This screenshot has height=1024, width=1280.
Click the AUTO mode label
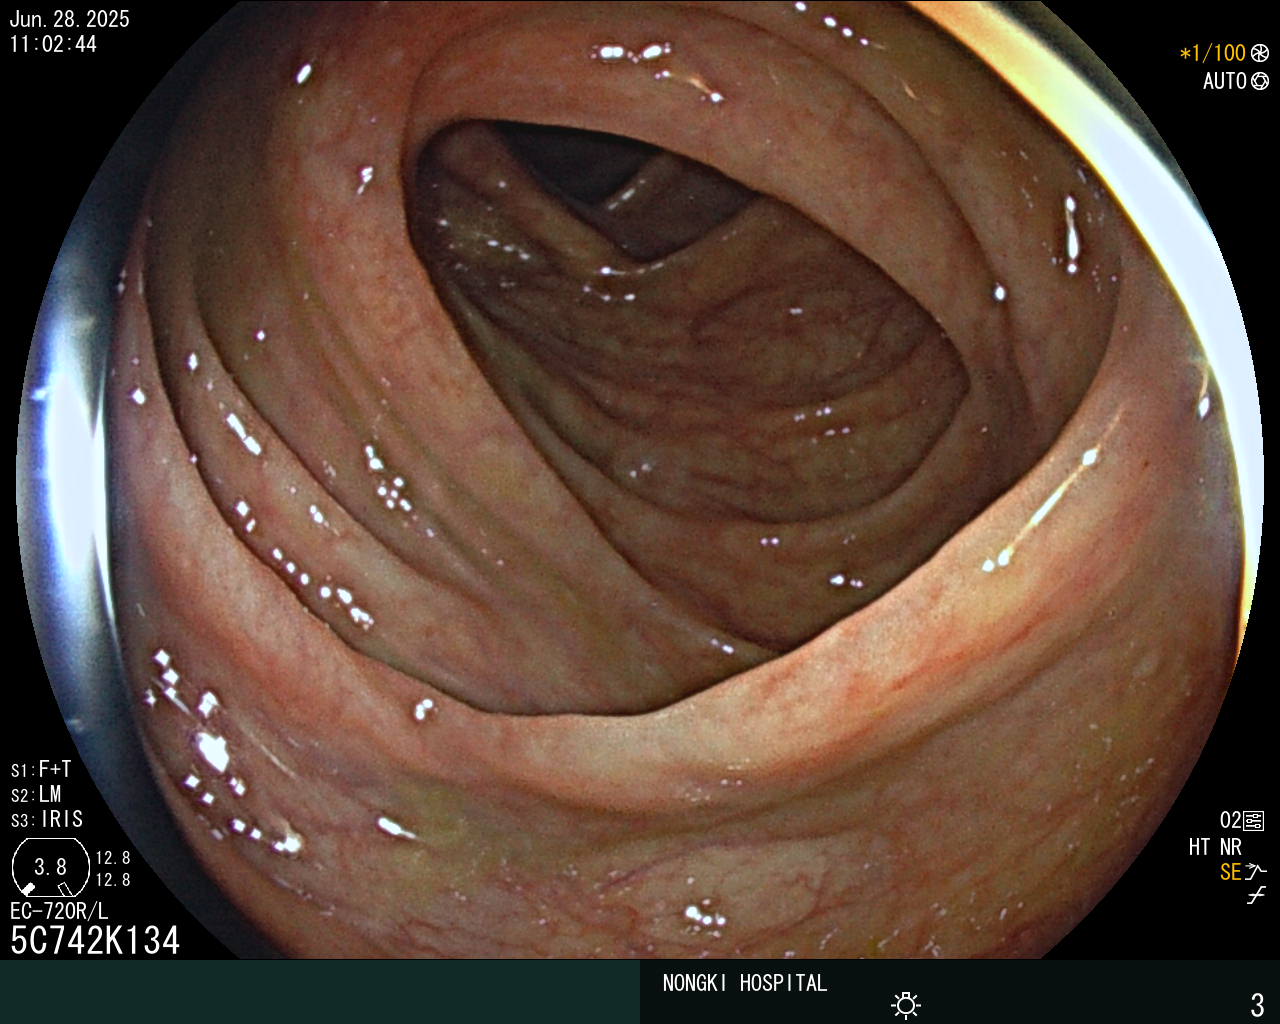click(x=1224, y=81)
